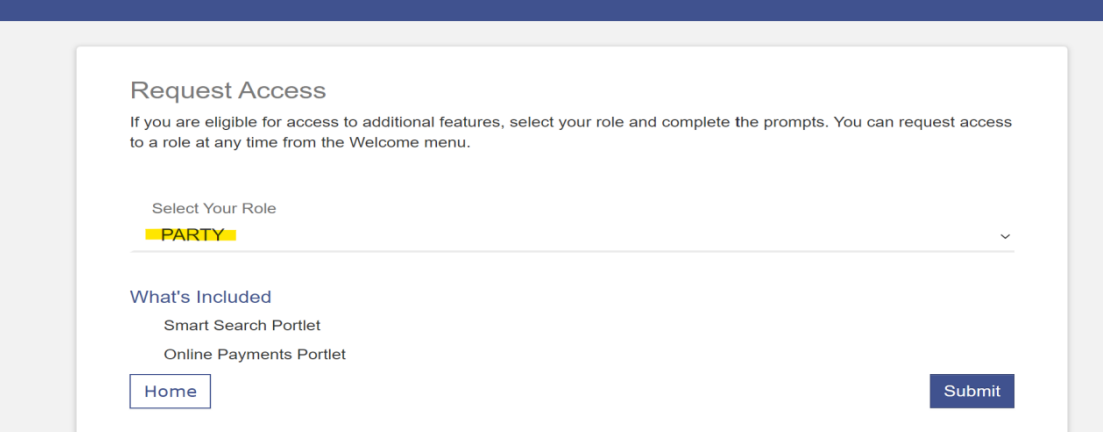Open the Select Your Role combo box middle area
The height and width of the screenshot is (433, 1104).
(x=572, y=235)
